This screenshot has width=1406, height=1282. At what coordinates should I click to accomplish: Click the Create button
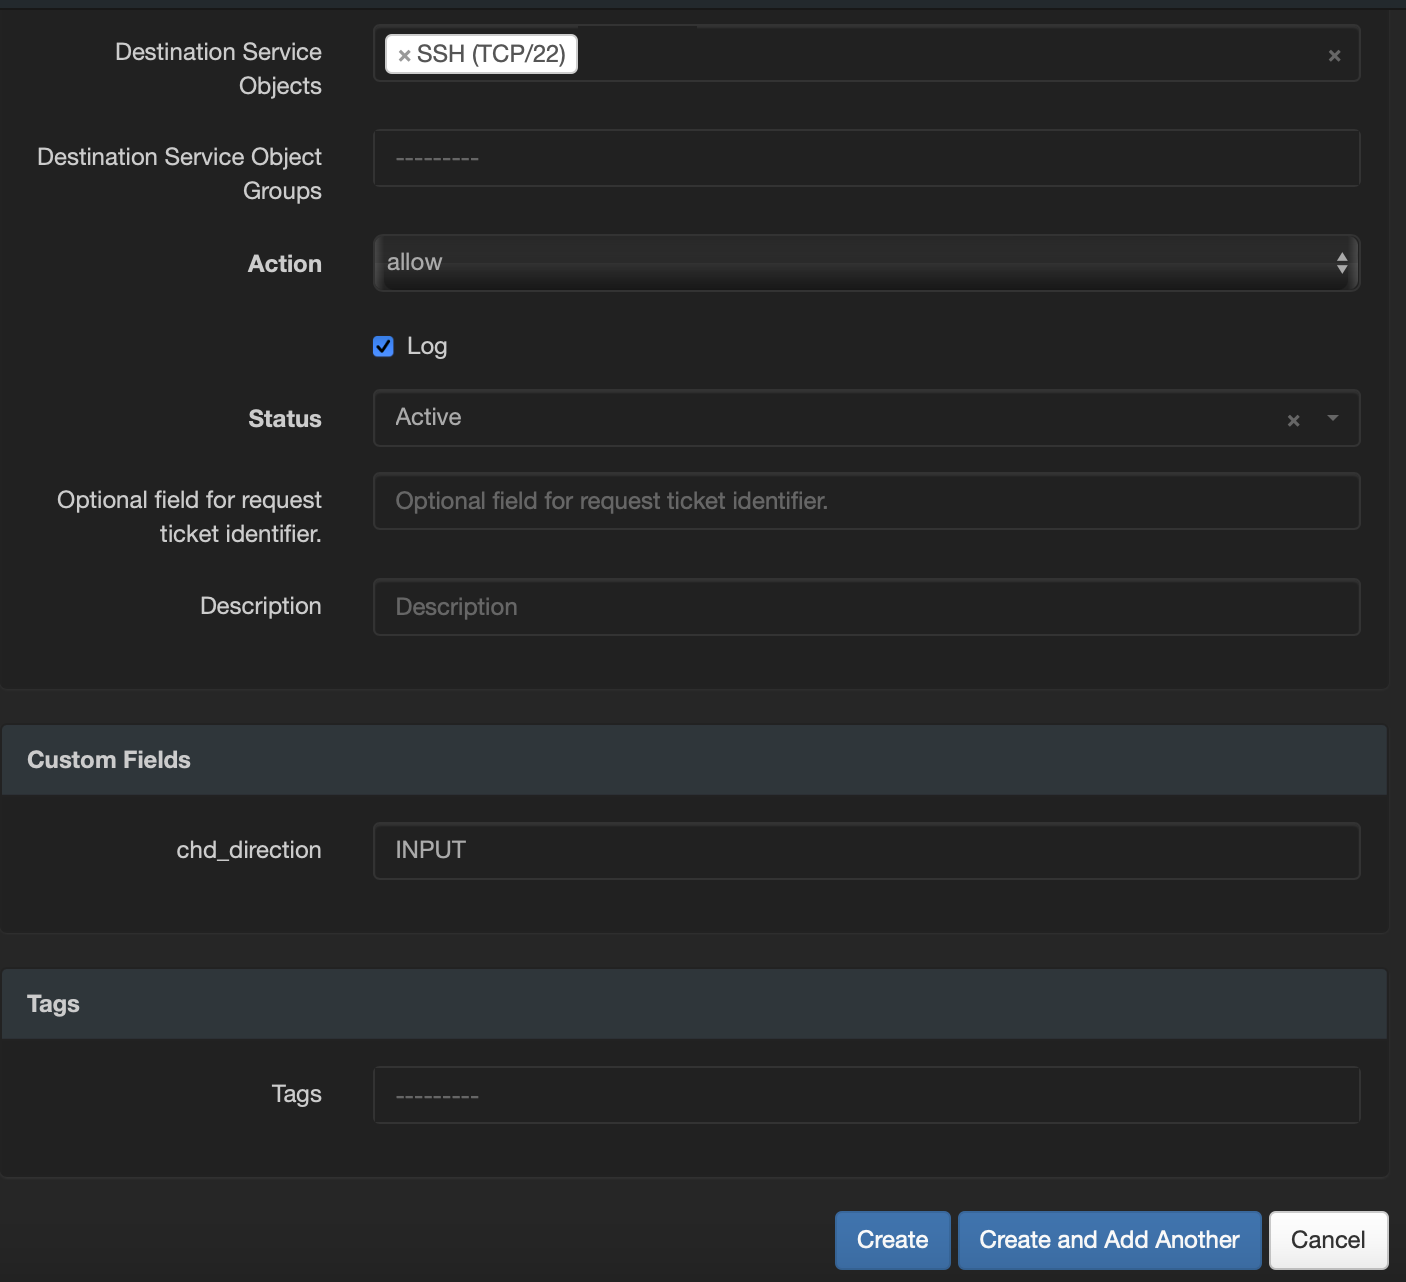click(891, 1239)
